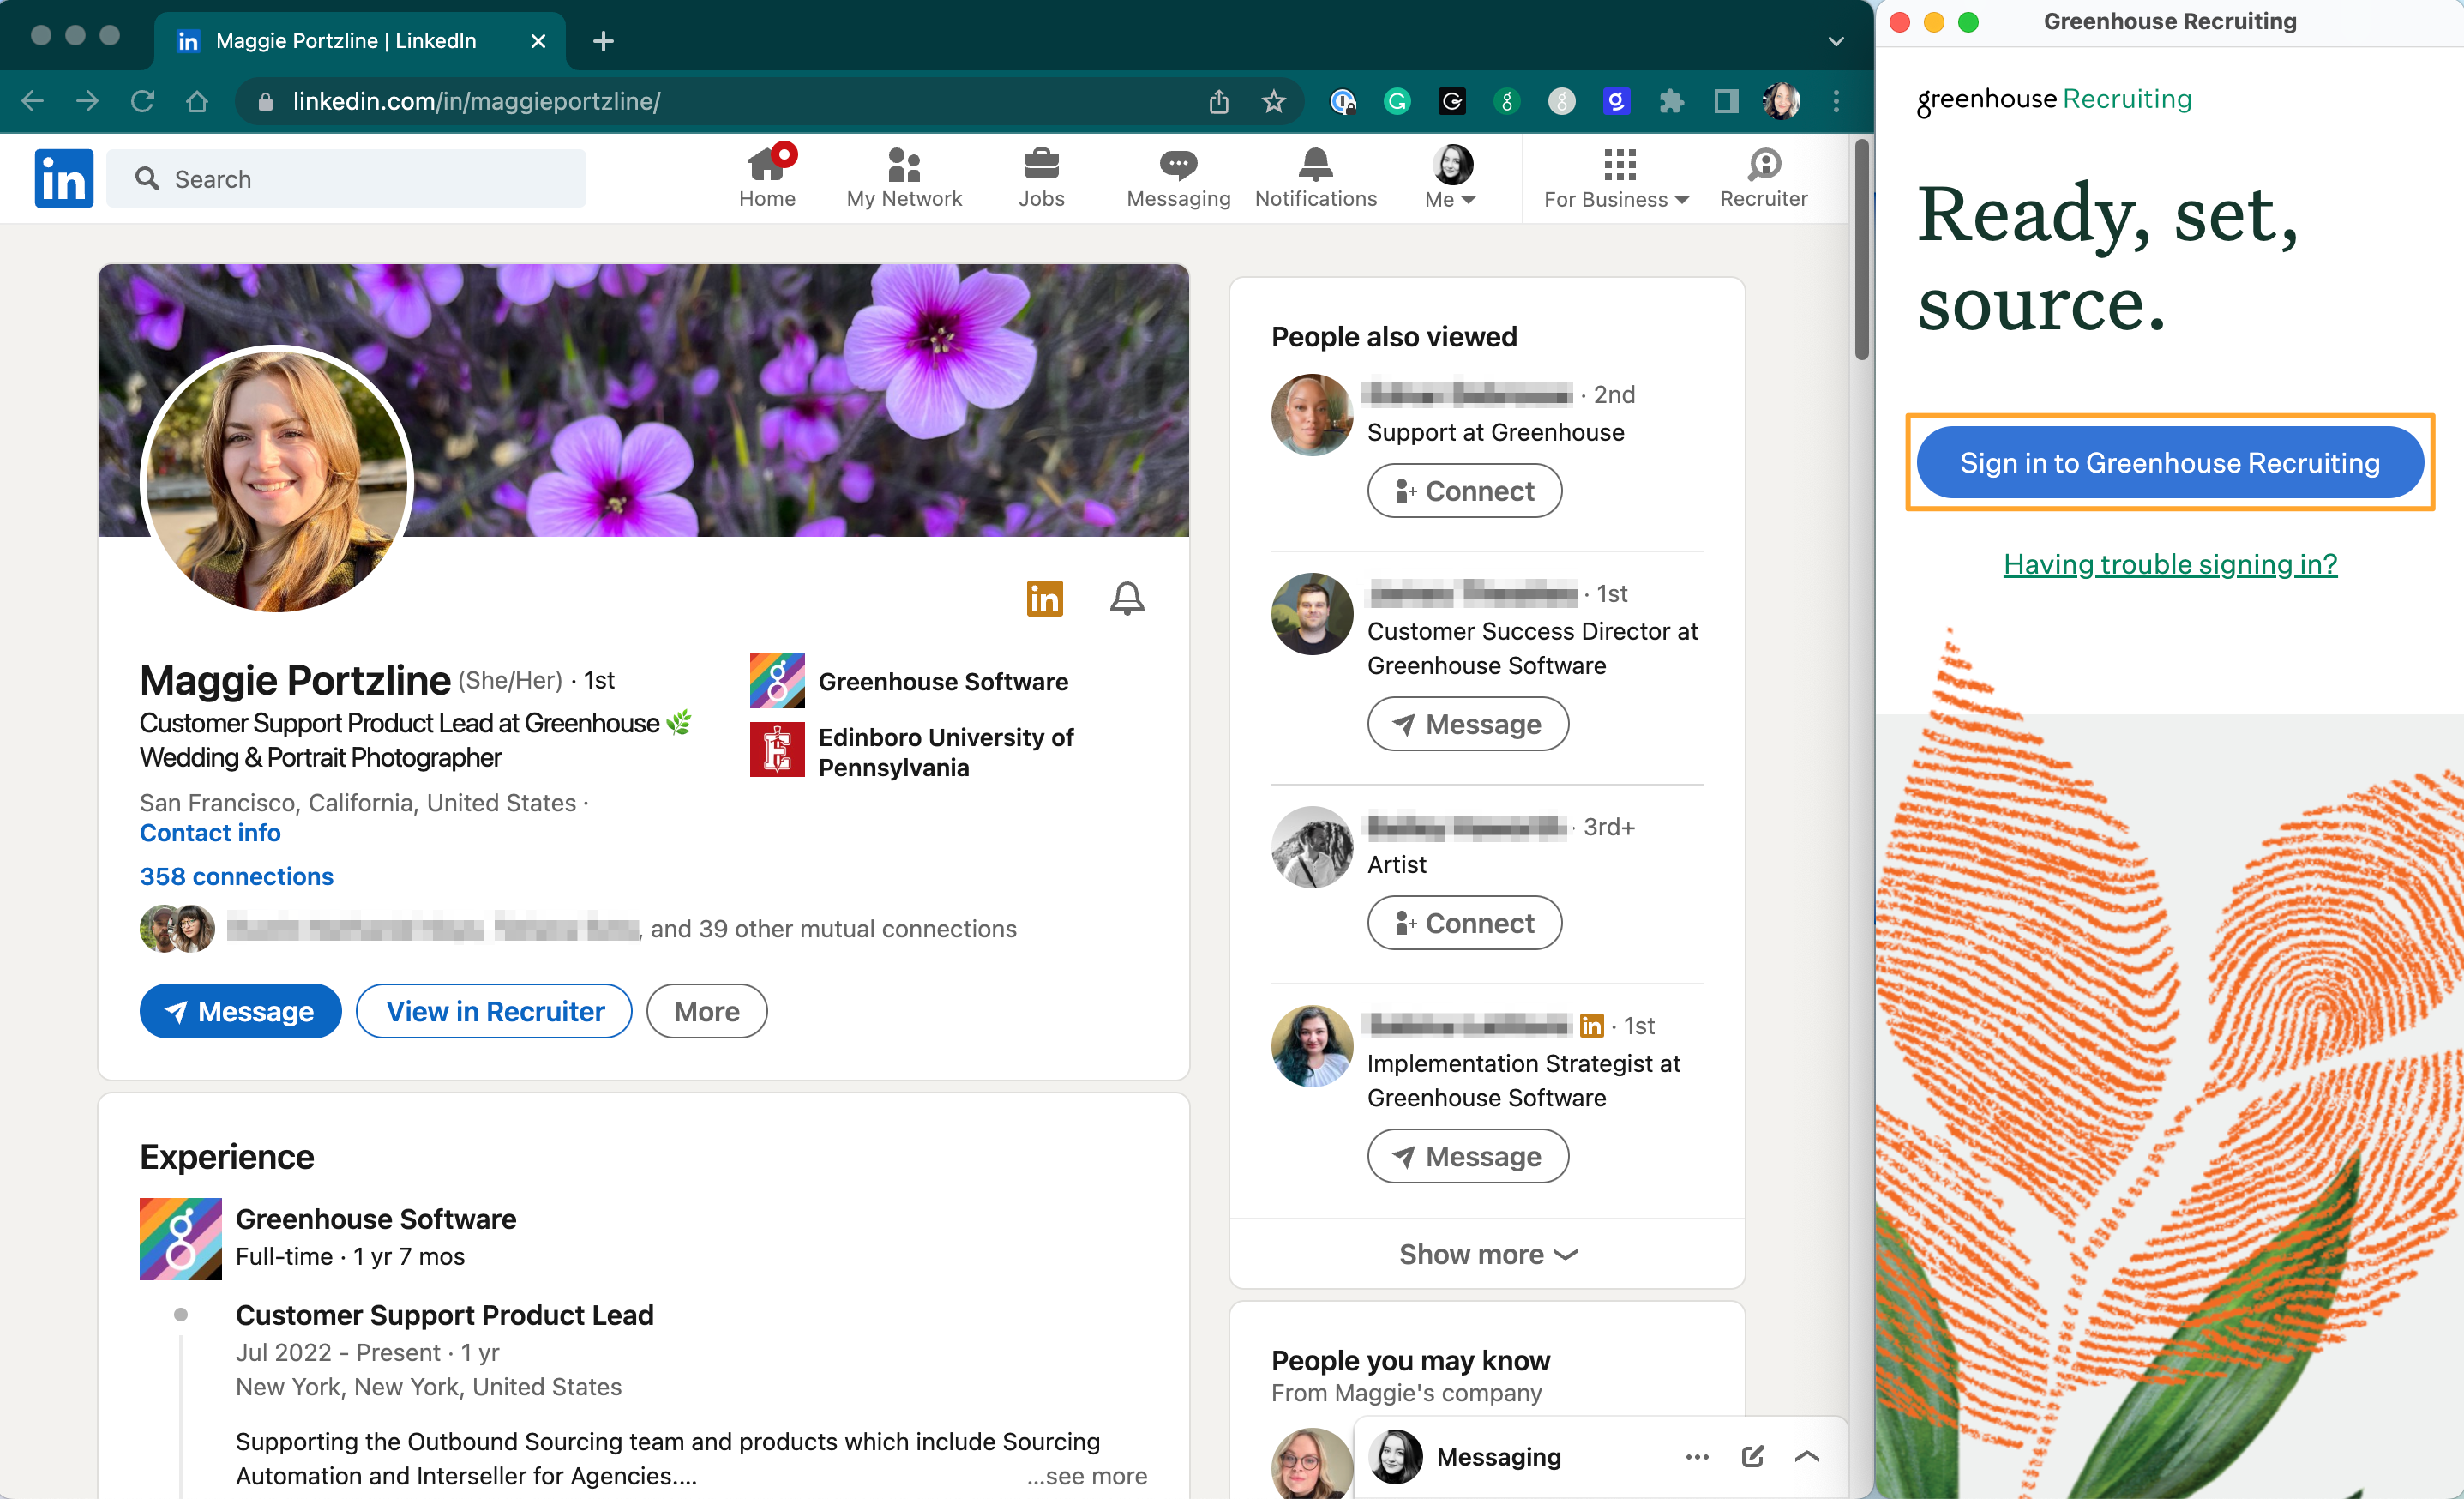Screen dimensions: 2464x1499
Task: Click Greenhouse Software company link in header
Action: click(909, 681)
